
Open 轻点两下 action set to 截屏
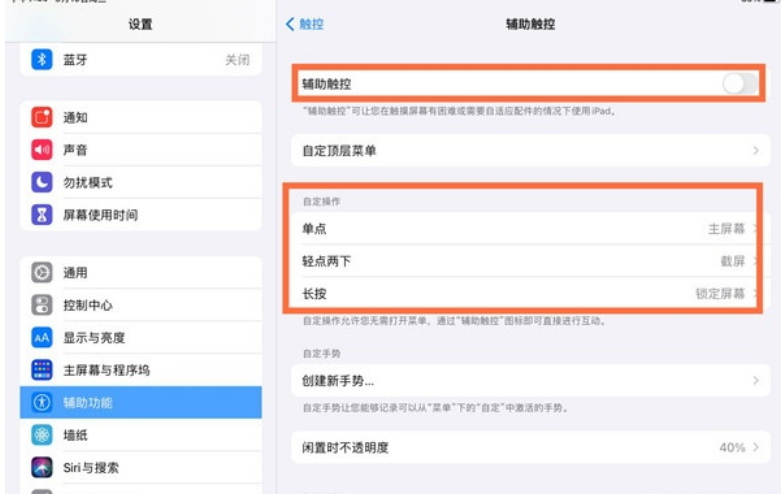click(530, 261)
